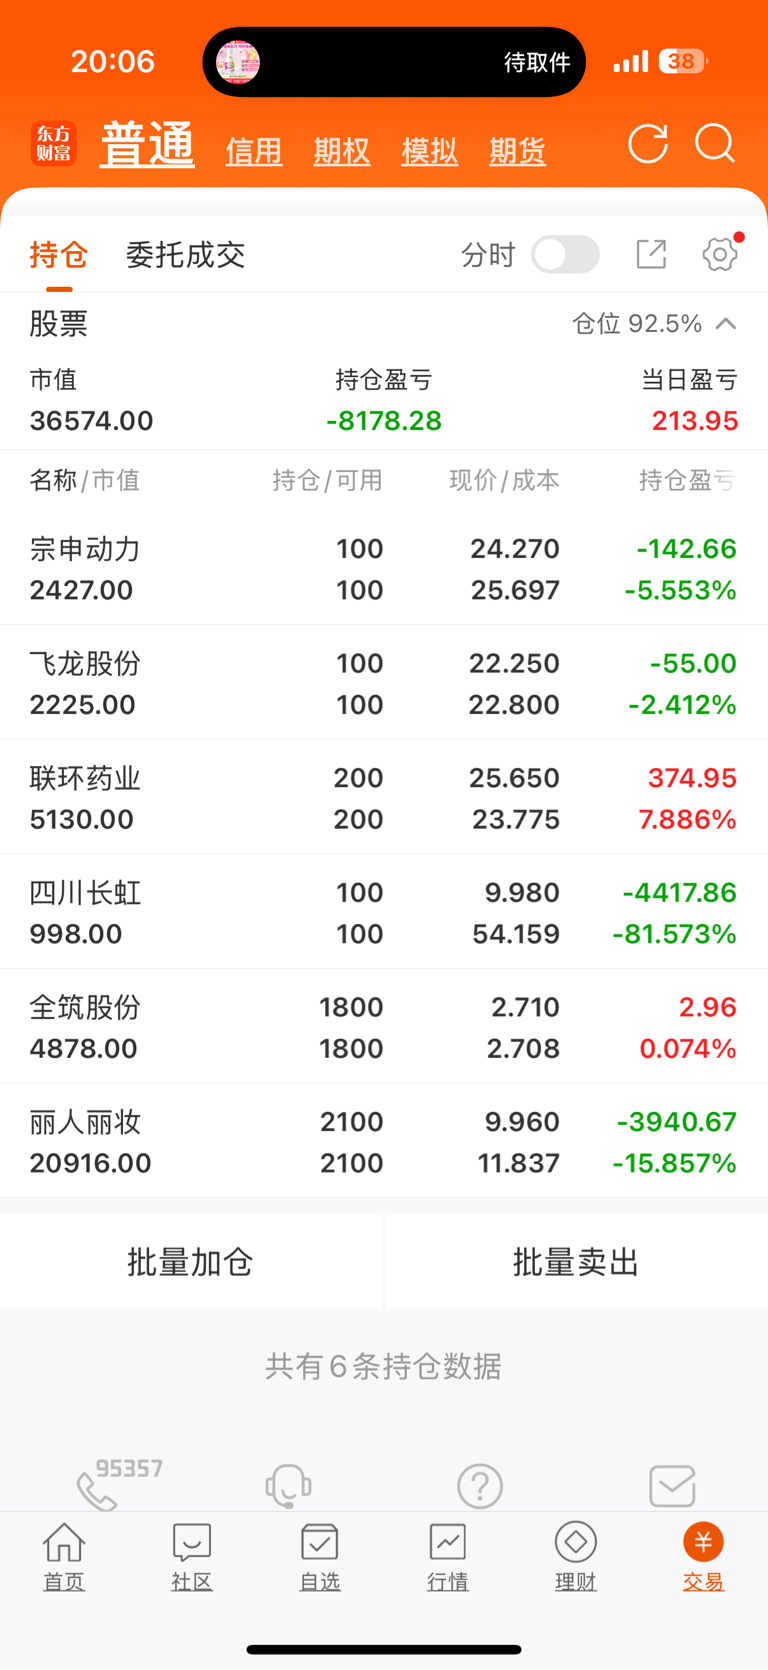This screenshot has width=768, height=1670.
Task: Open customer service headset icon
Action: pos(288,1486)
